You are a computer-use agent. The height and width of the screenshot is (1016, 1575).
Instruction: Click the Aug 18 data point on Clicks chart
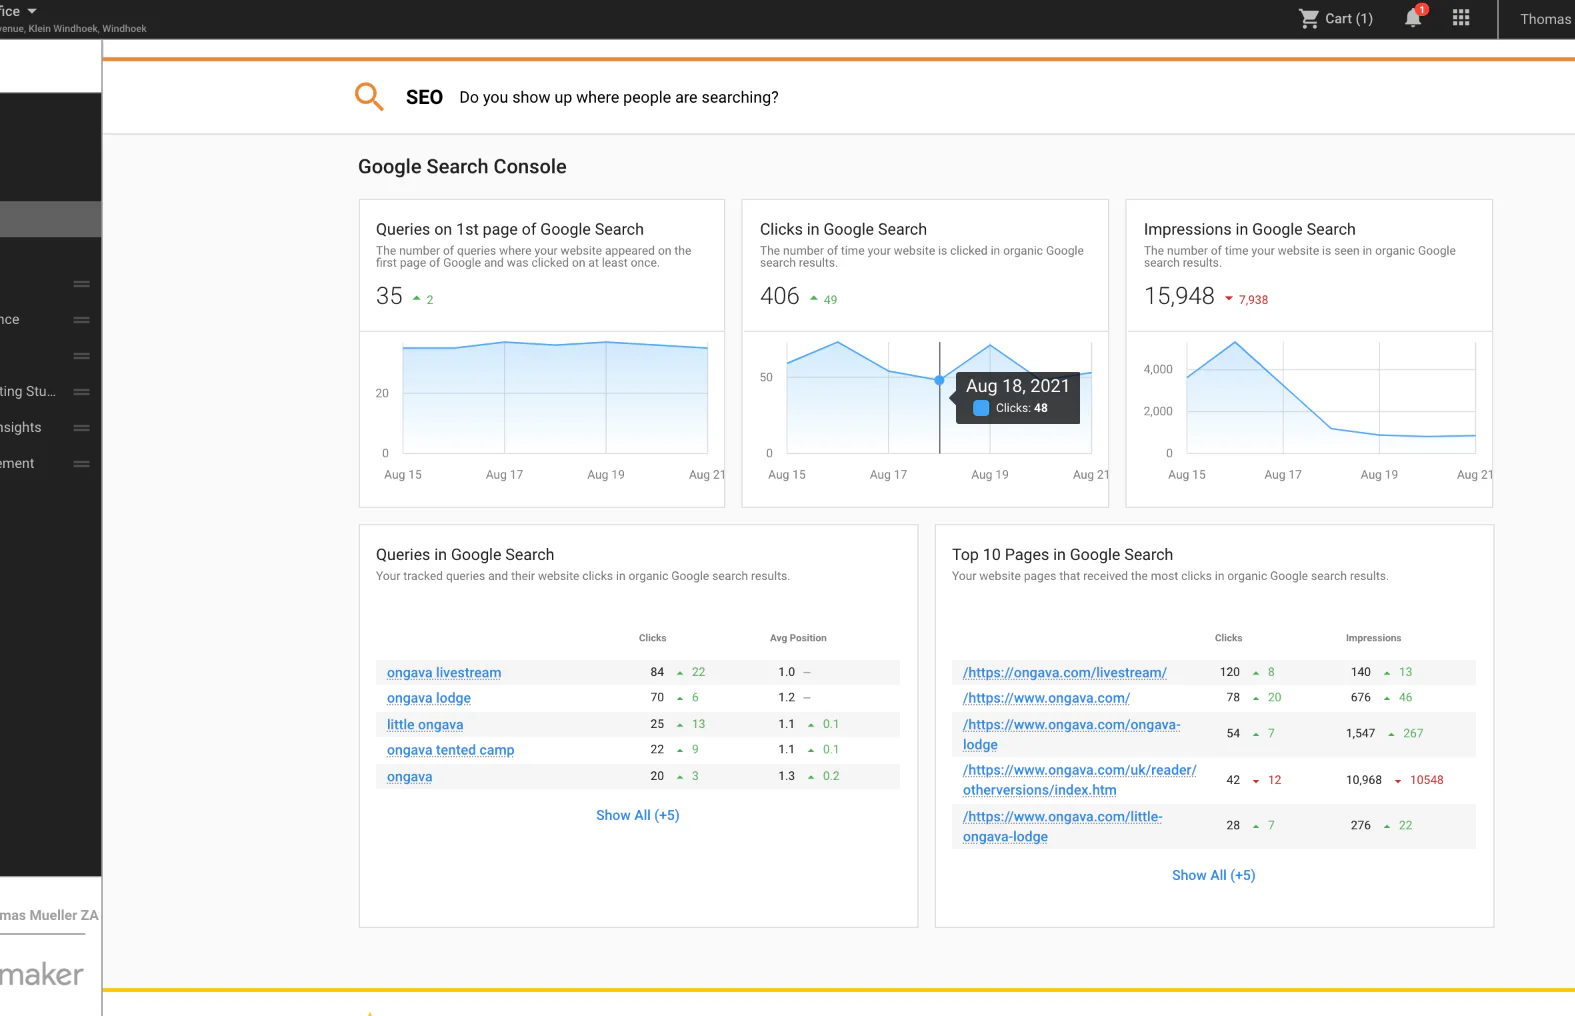tap(939, 380)
